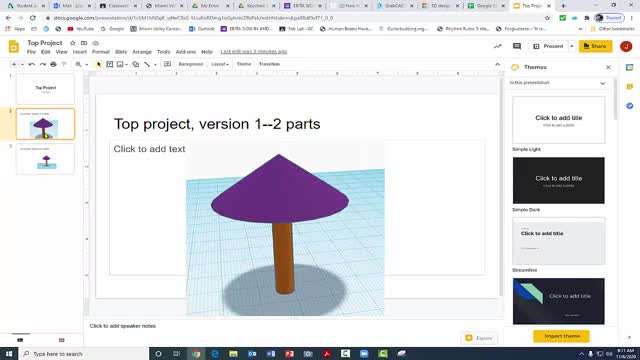Select the shape tool icon
Image resolution: width=640 pixels, height=360 pixels.
[136, 64]
